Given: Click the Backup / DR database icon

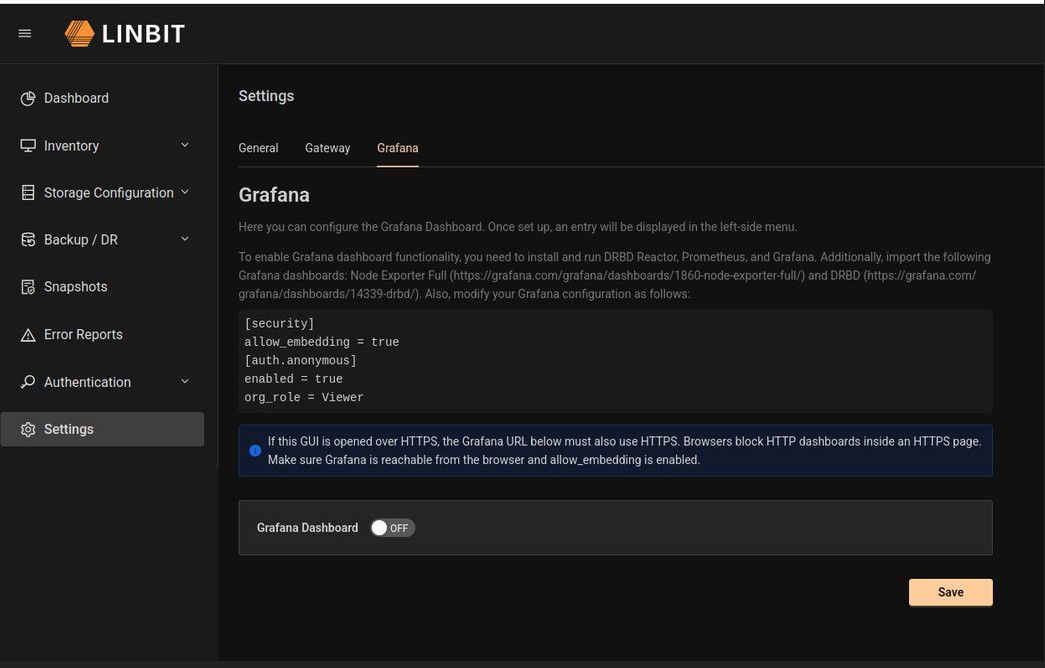Looking at the screenshot, I should (x=28, y=240).
